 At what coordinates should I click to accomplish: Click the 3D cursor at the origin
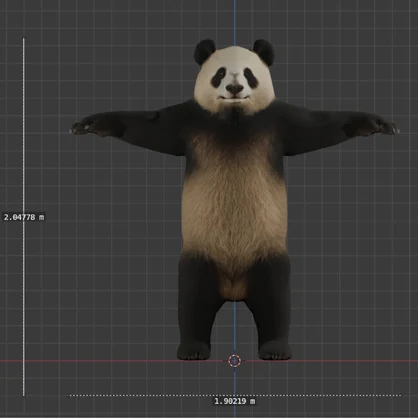(x=234, y=361)
